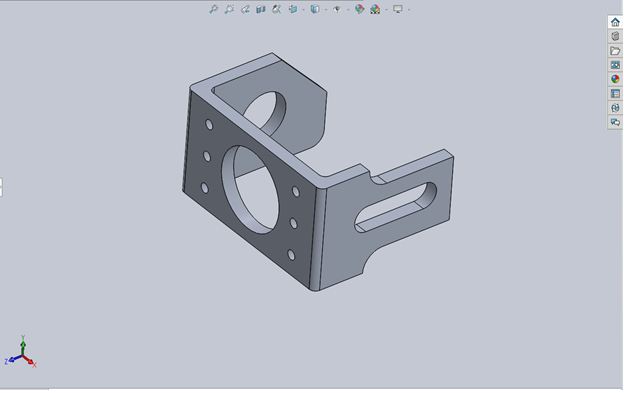This screenshot has height=393, width=624.
Task: Select the Zoom to Area magnifier
Action: point(229,9)
